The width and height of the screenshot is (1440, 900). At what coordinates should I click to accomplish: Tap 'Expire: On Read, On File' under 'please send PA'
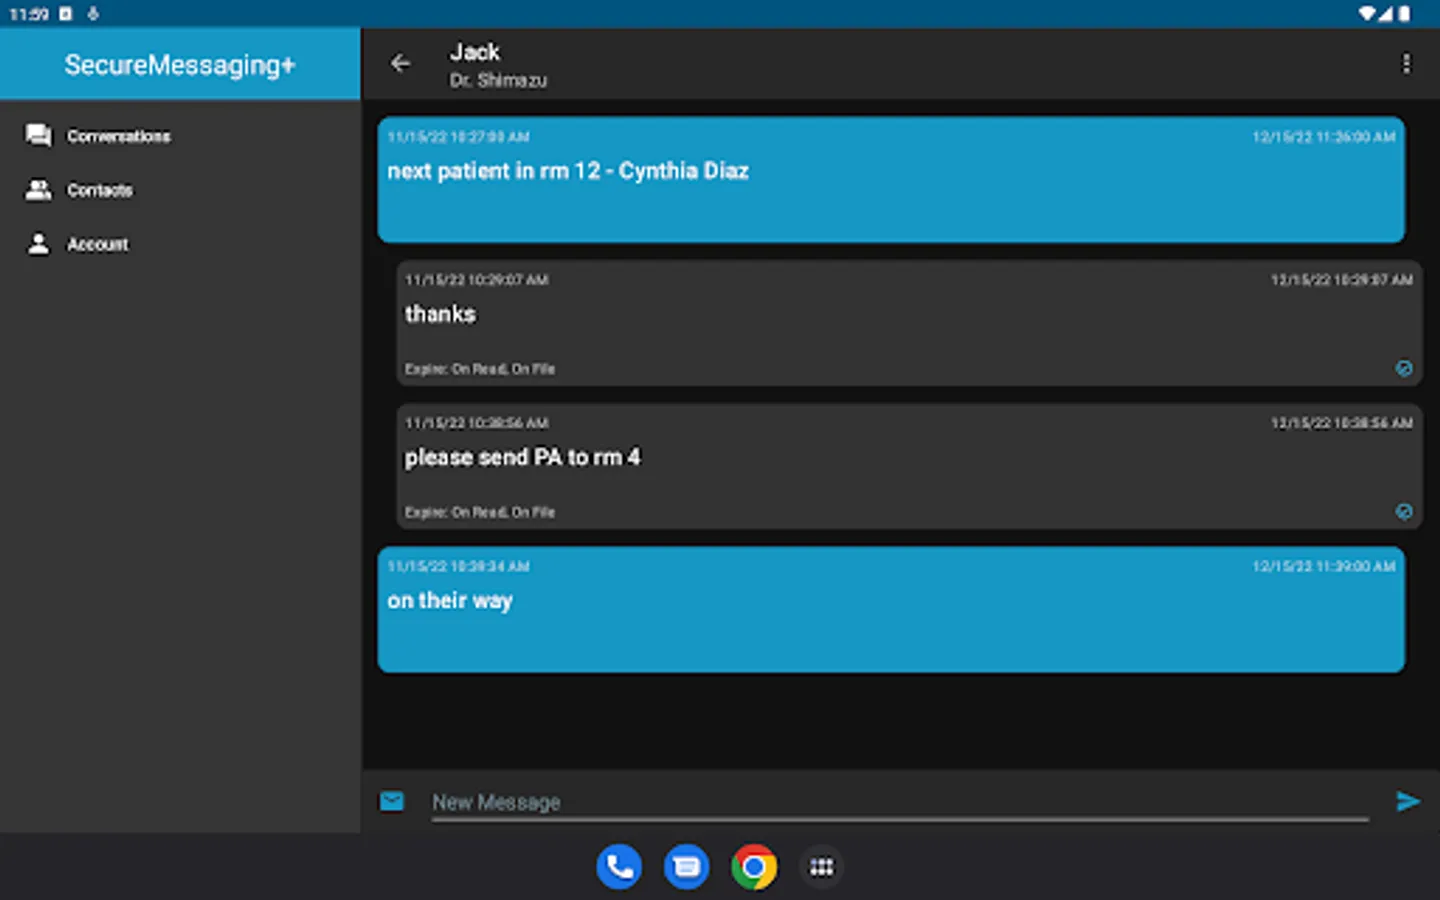pos(480,512)
